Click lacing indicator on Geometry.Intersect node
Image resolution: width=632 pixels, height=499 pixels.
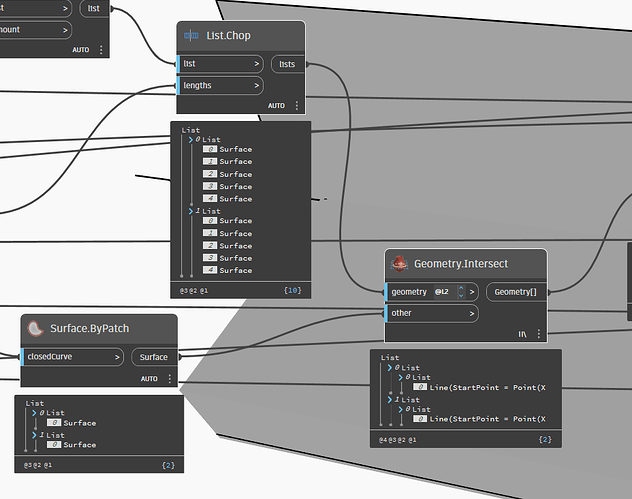click(x=522, y=334)
